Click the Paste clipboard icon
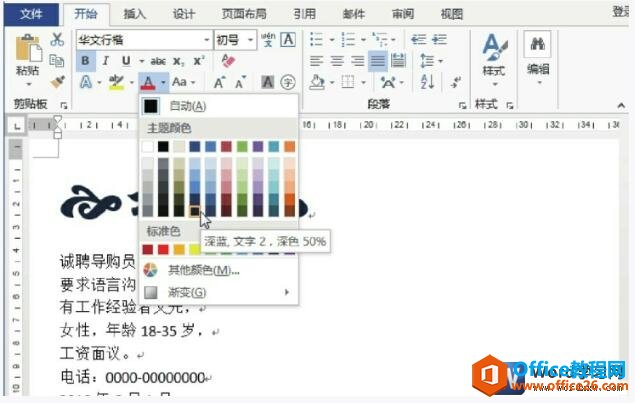The height and width of the screenshot is (403, 635). (28, 49)
